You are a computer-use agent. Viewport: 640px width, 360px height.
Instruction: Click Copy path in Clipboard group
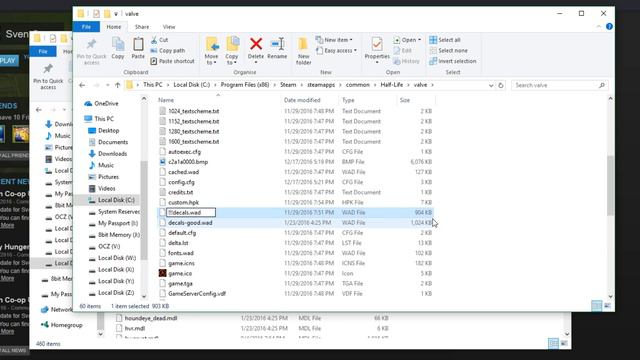(168, 51)
